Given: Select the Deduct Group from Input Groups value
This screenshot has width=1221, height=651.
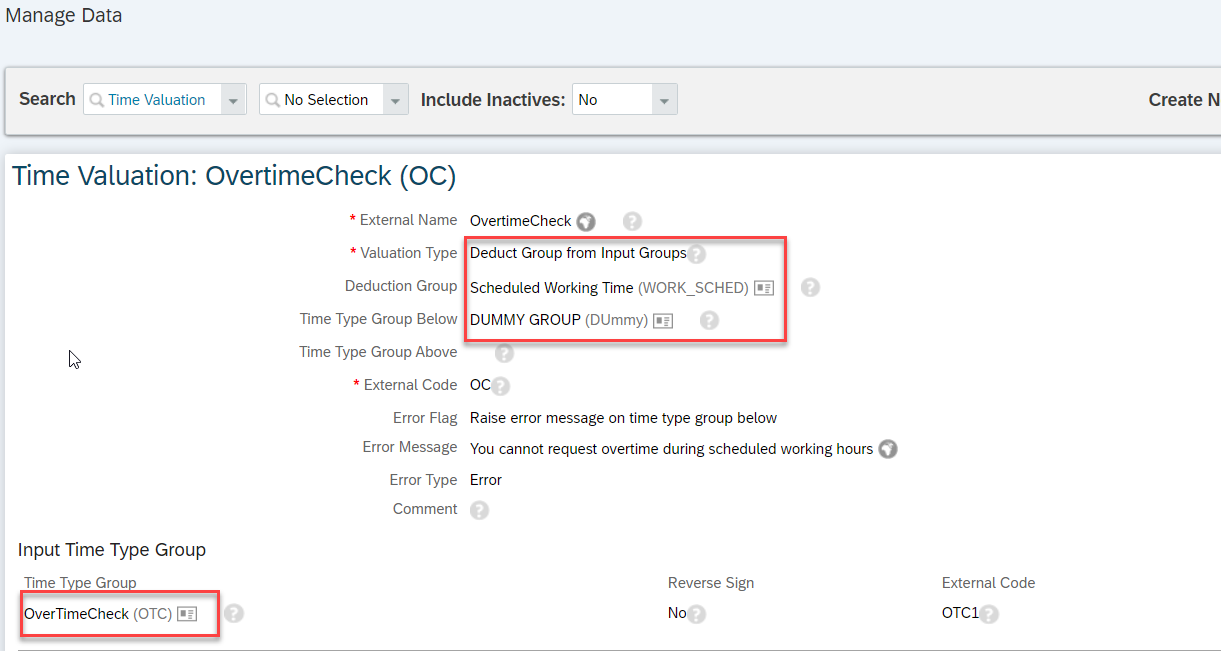Looking at the screenshot, I should [578, 253].
